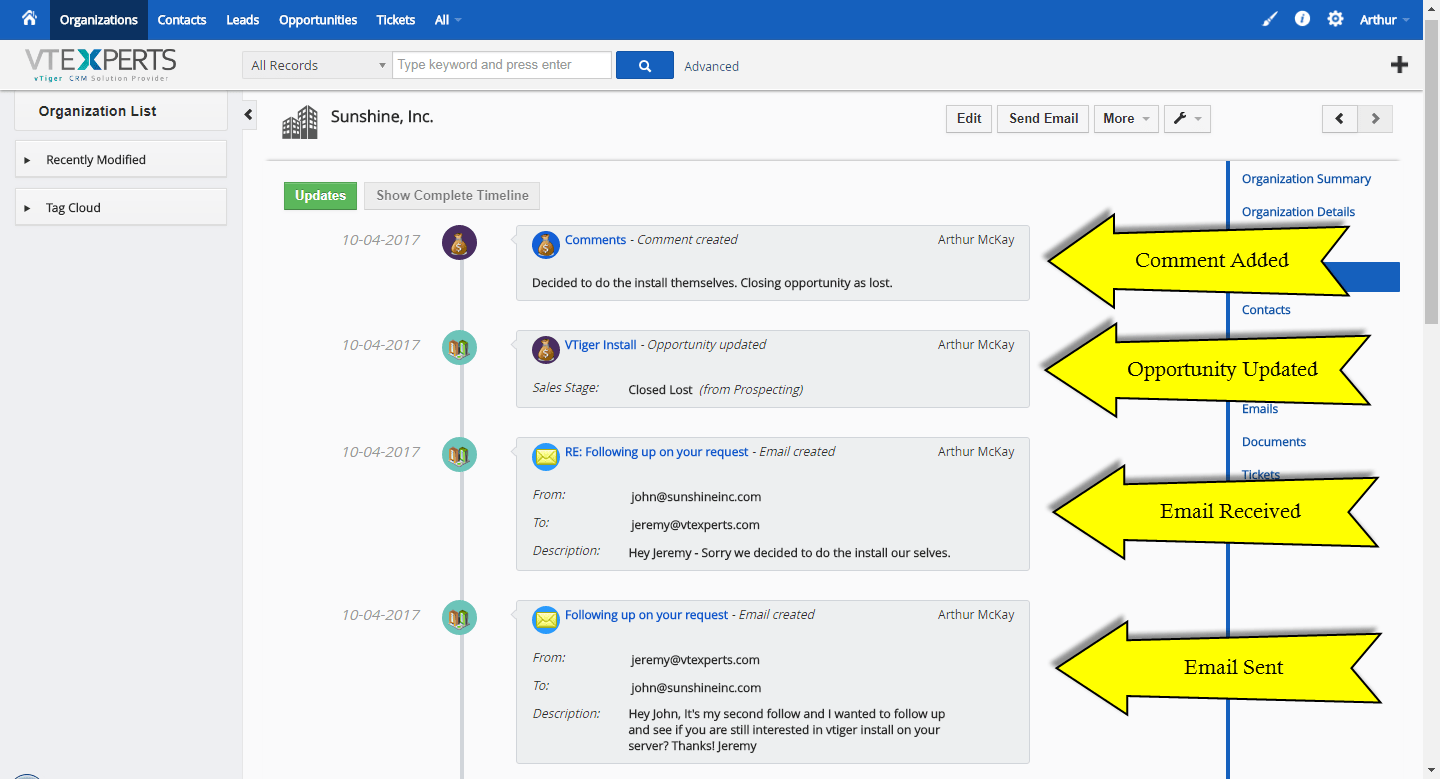This screenshot has height=779, width=1440.
Task: Click the envelope icon on RE: Following up email
Action: click(545, 456)
